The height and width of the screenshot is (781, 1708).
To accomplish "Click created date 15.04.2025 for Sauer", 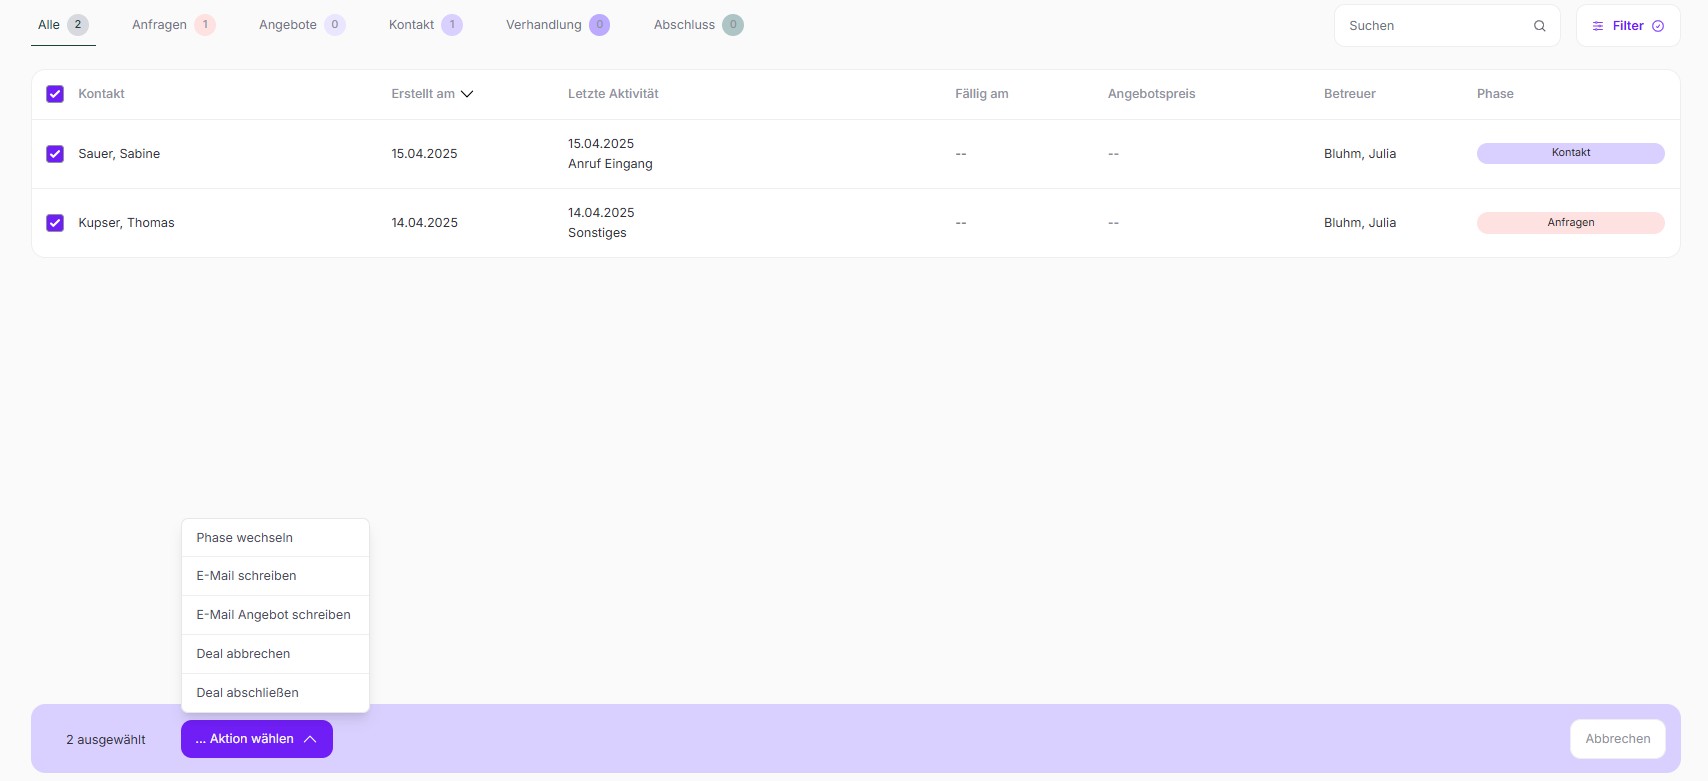I will (x=424, y=154).
